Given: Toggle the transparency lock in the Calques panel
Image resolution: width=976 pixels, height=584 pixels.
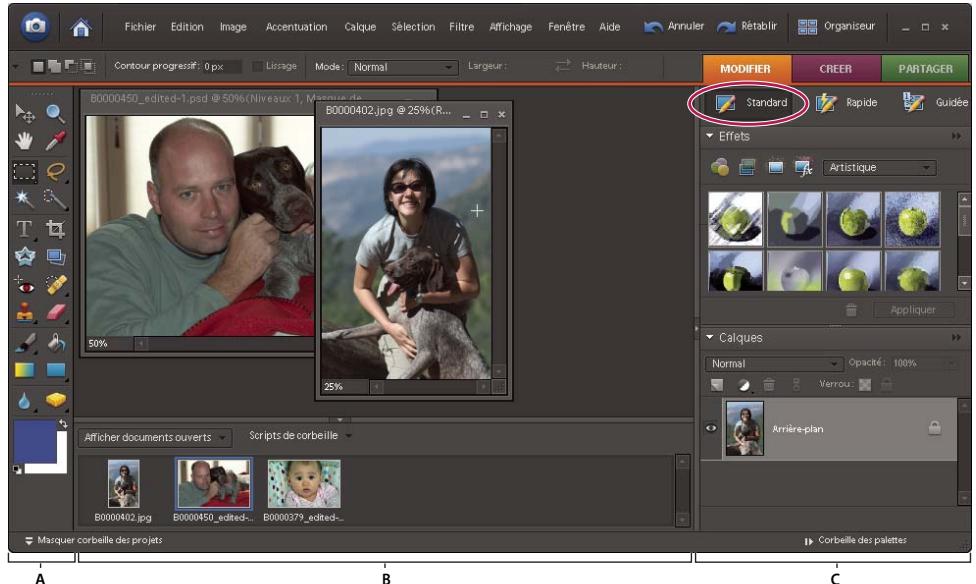Looking at the screenshot, I should (864, 384).
